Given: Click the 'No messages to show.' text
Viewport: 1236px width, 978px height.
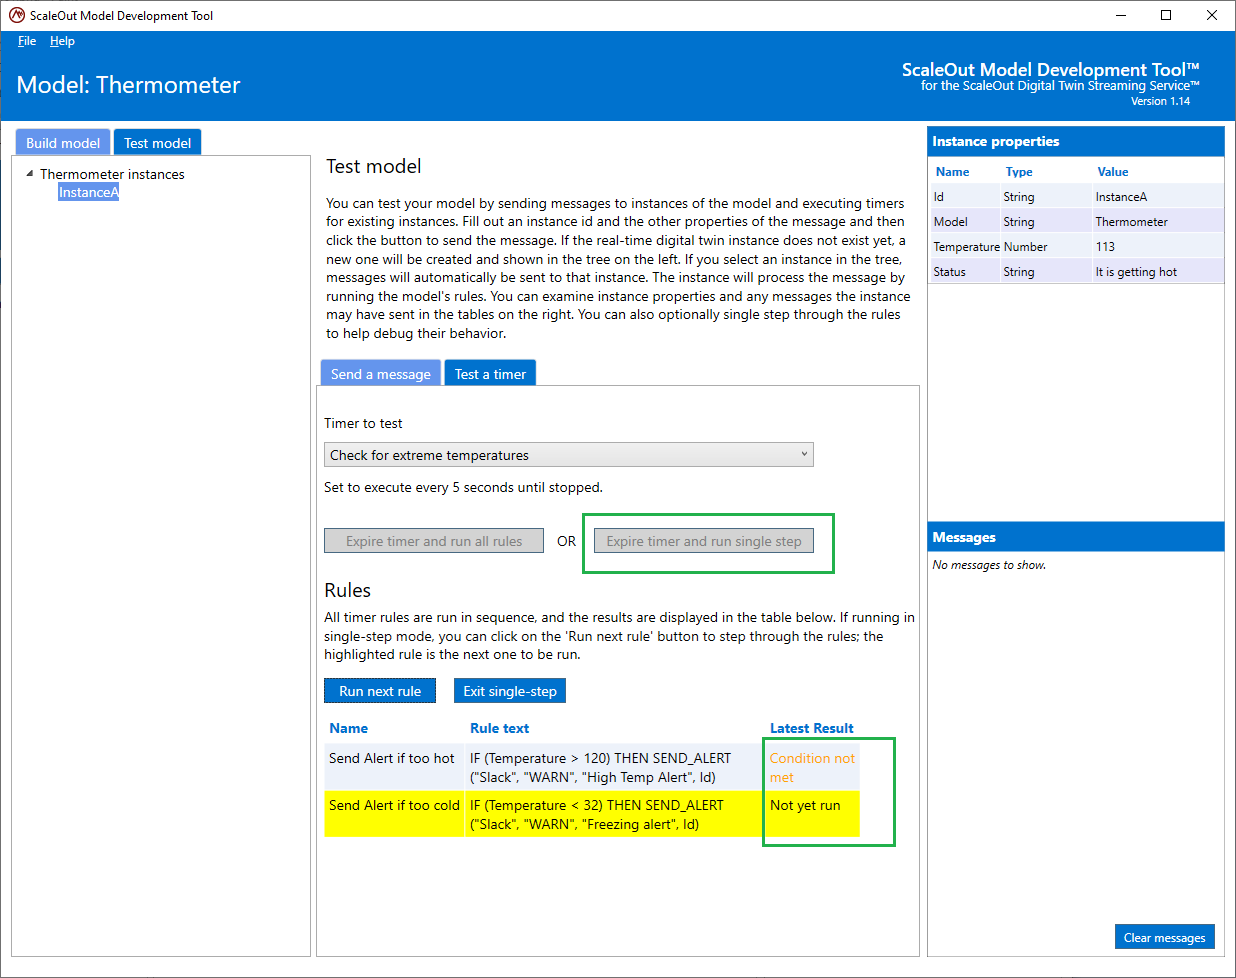Looking at the screenshot, I should point(989,565).
